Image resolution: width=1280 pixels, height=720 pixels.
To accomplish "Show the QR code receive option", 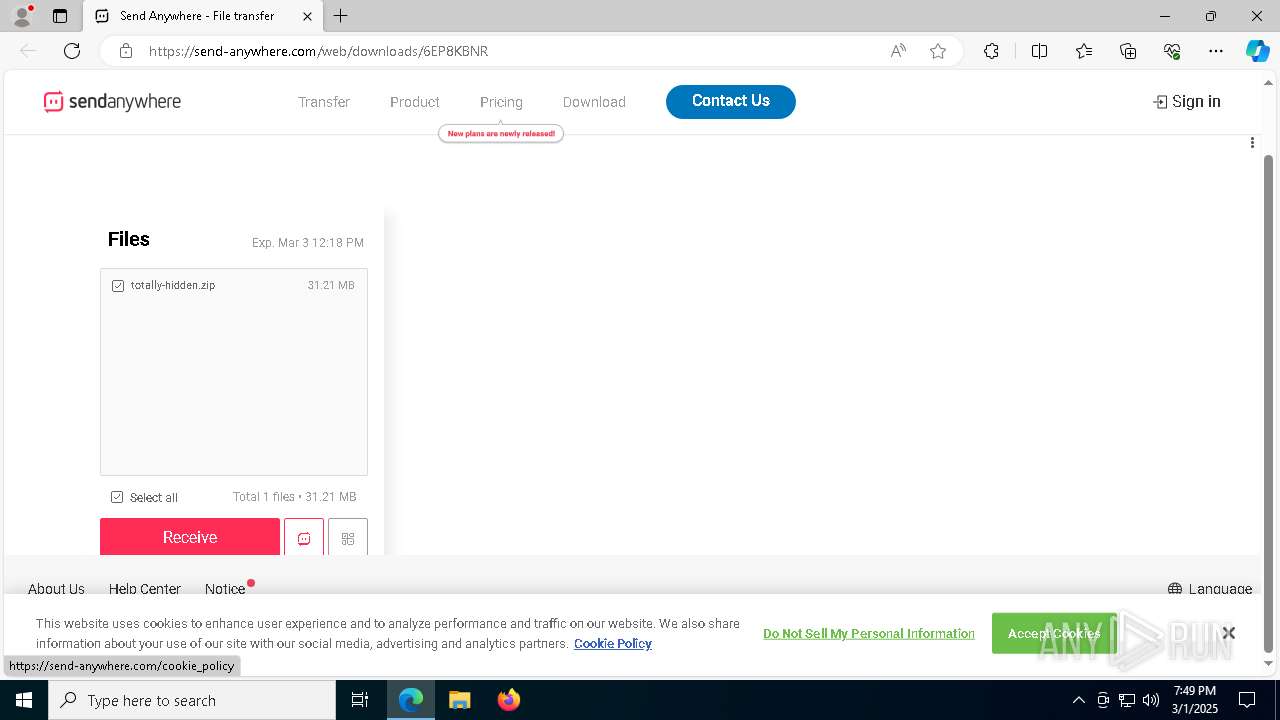I will (x=348, y=538).
